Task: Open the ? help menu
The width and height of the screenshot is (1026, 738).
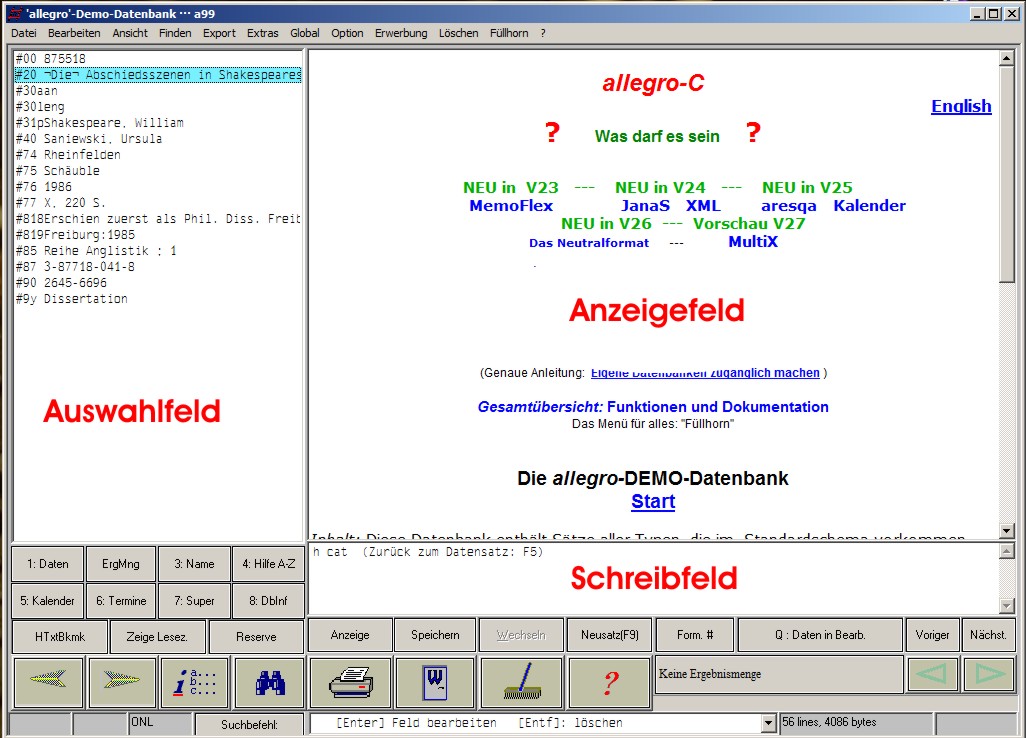Action: [x=543, y=33]
